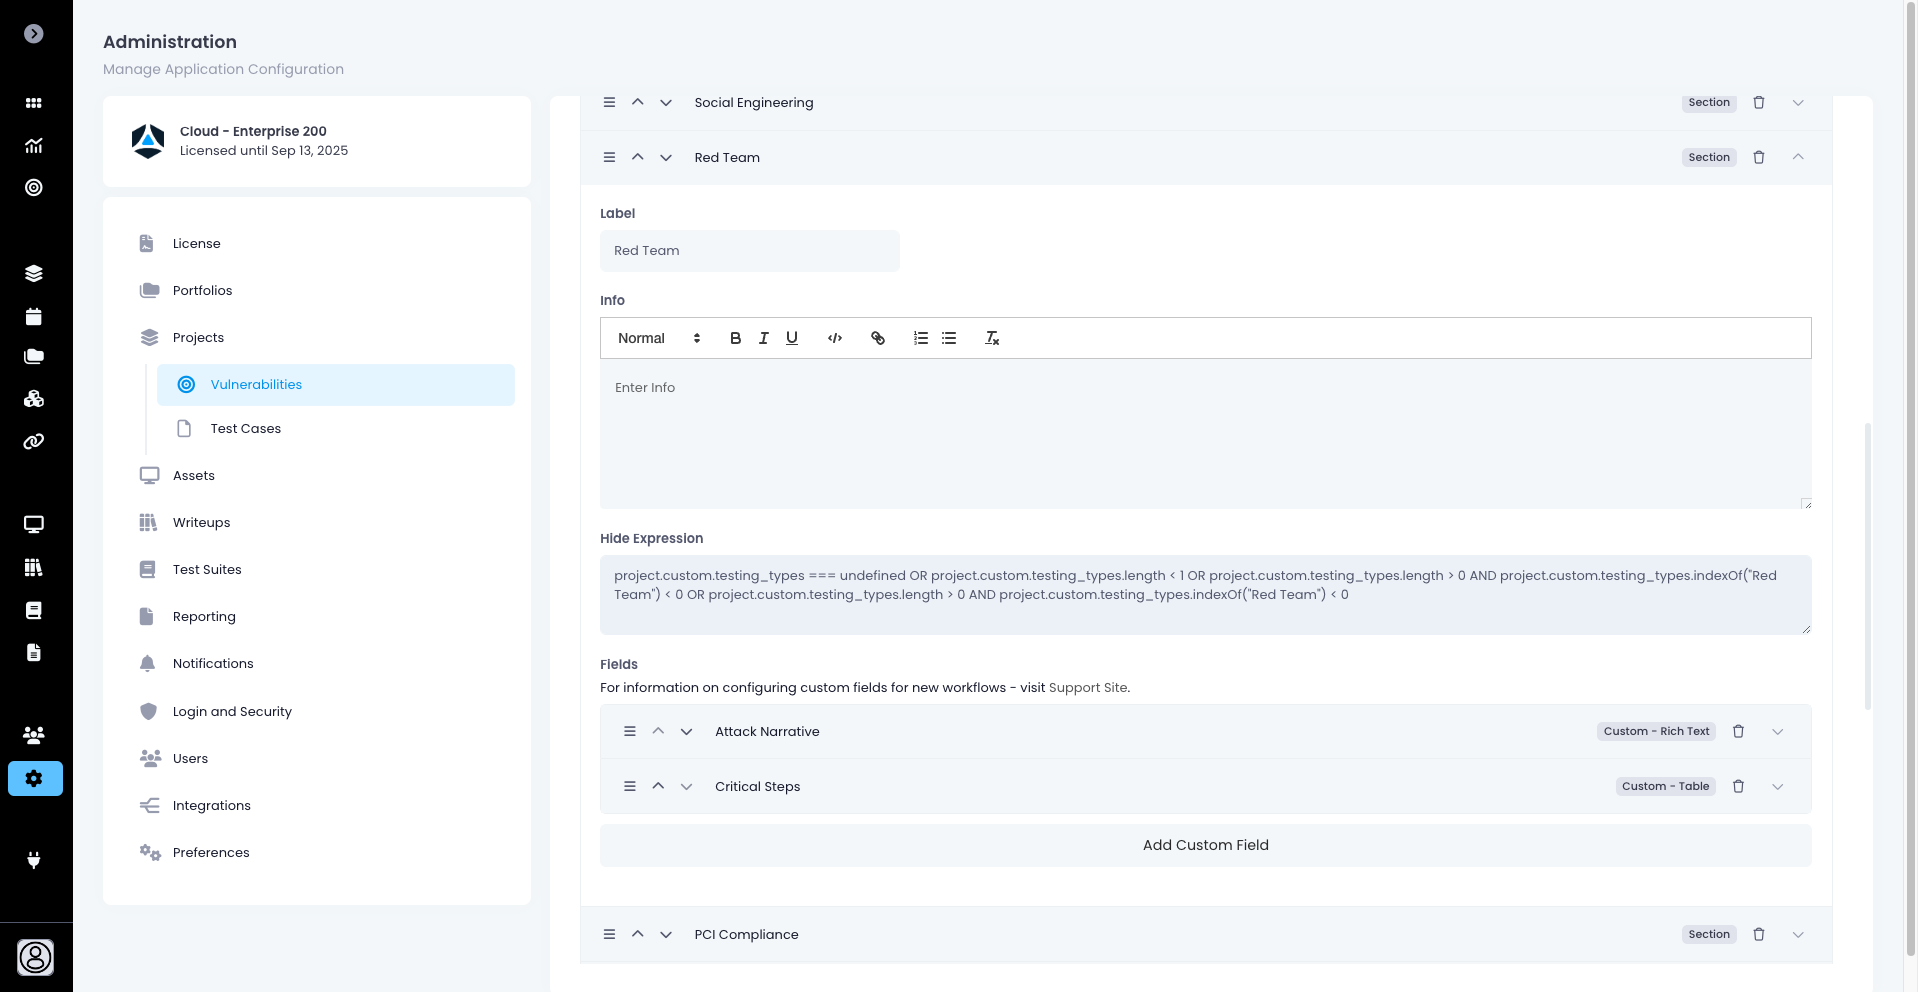
Task: Move Critical Steps field up
Action: [x=658, y=786]
